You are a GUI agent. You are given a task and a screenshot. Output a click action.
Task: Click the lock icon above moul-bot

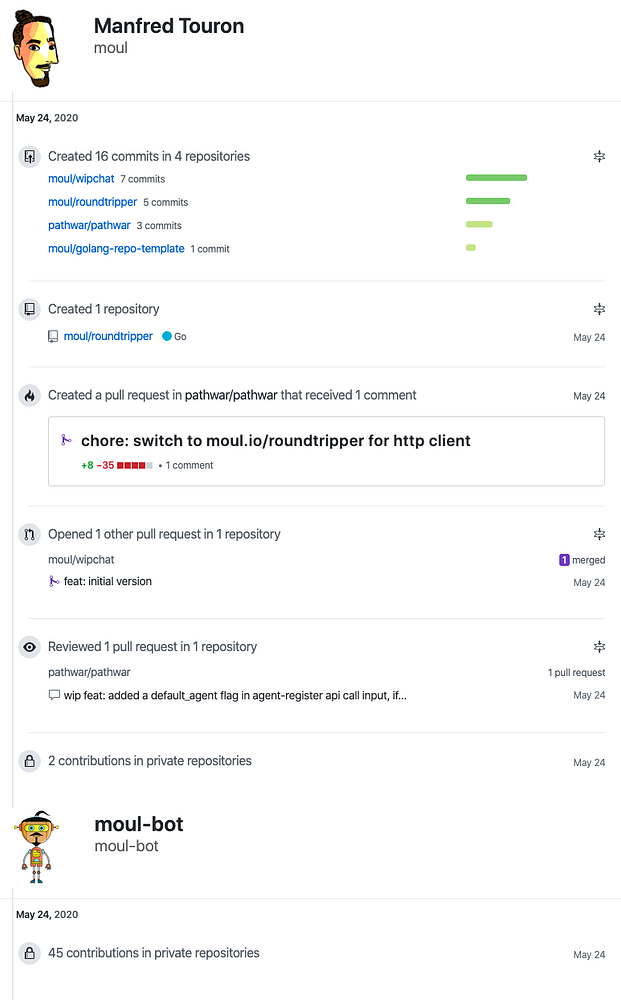[x=29, y=762]
